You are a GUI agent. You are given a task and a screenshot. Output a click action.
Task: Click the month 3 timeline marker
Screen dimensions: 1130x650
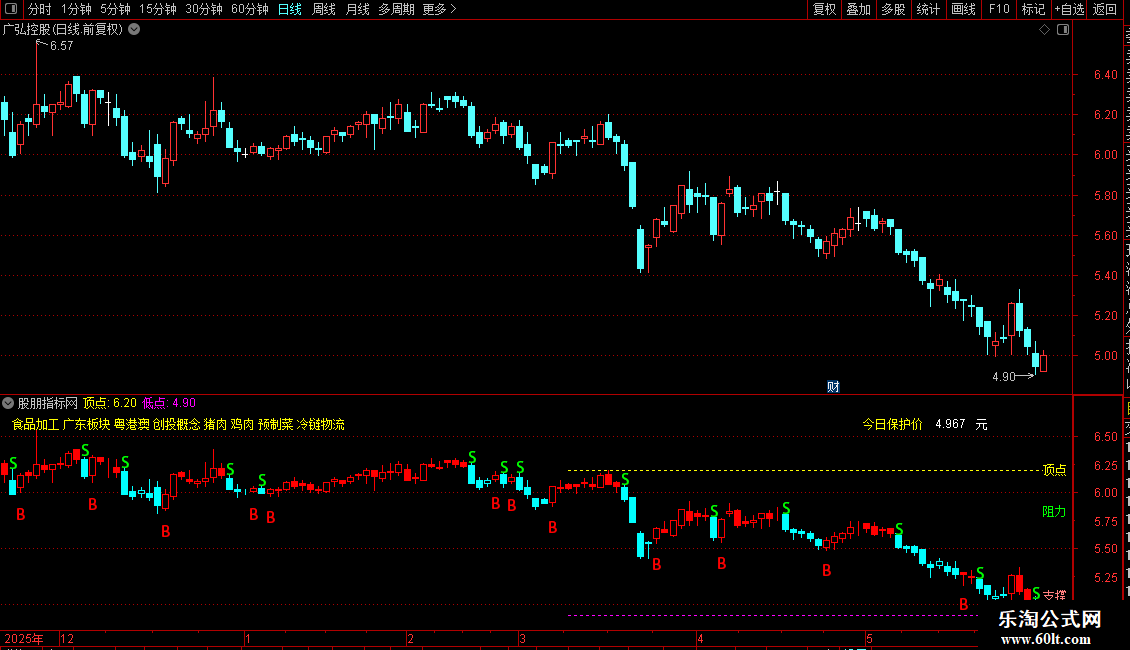522,638
